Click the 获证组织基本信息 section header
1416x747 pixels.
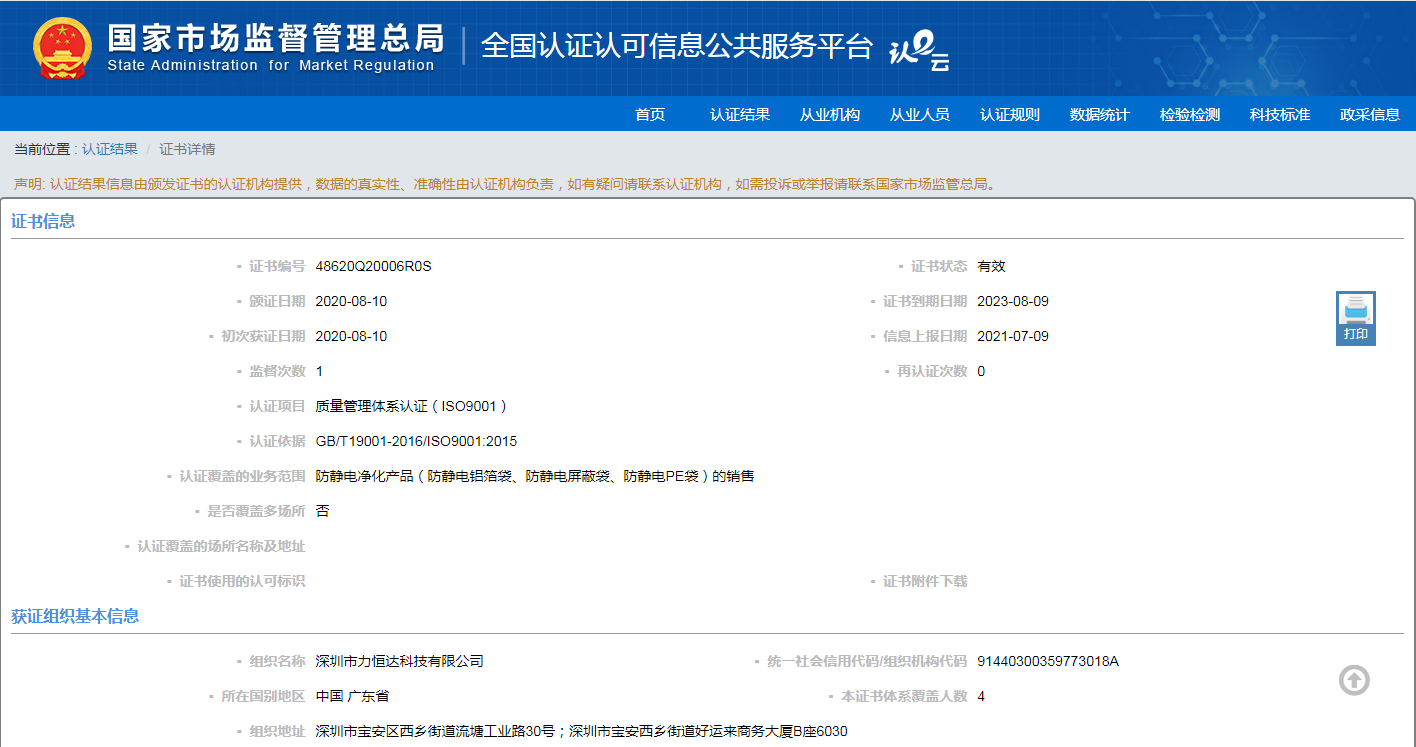tap(75, 616)
